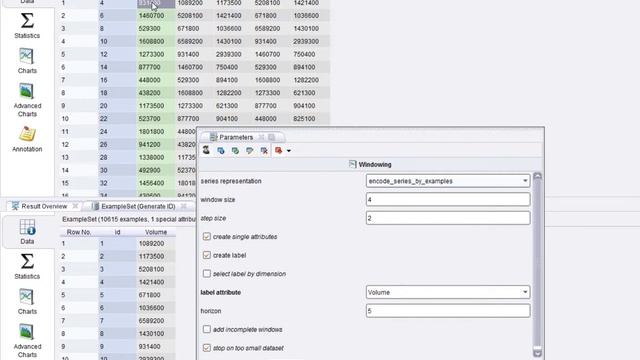Click the blue operator info icon

click(x=221, y=151)
